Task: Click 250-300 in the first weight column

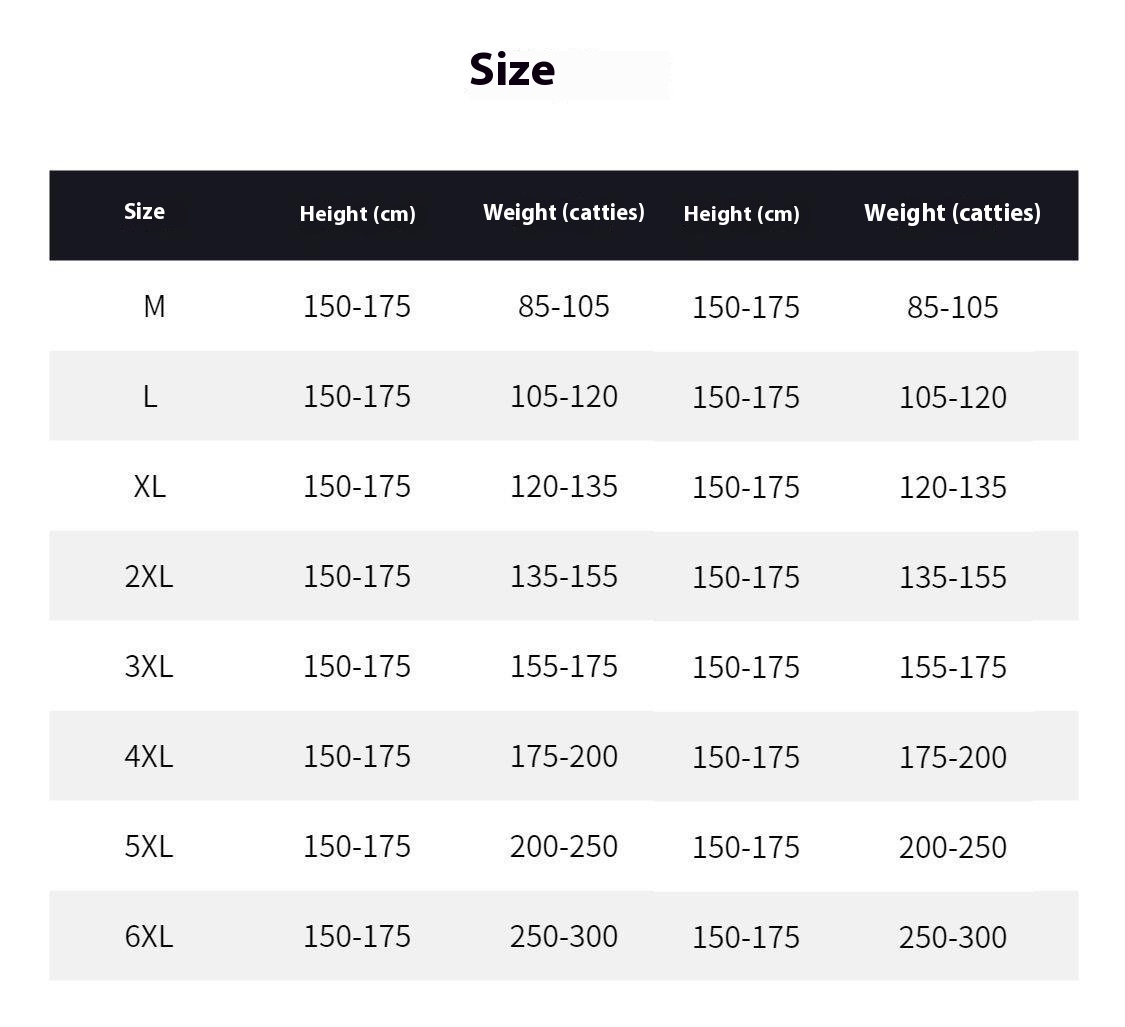Action: [564, 936]
